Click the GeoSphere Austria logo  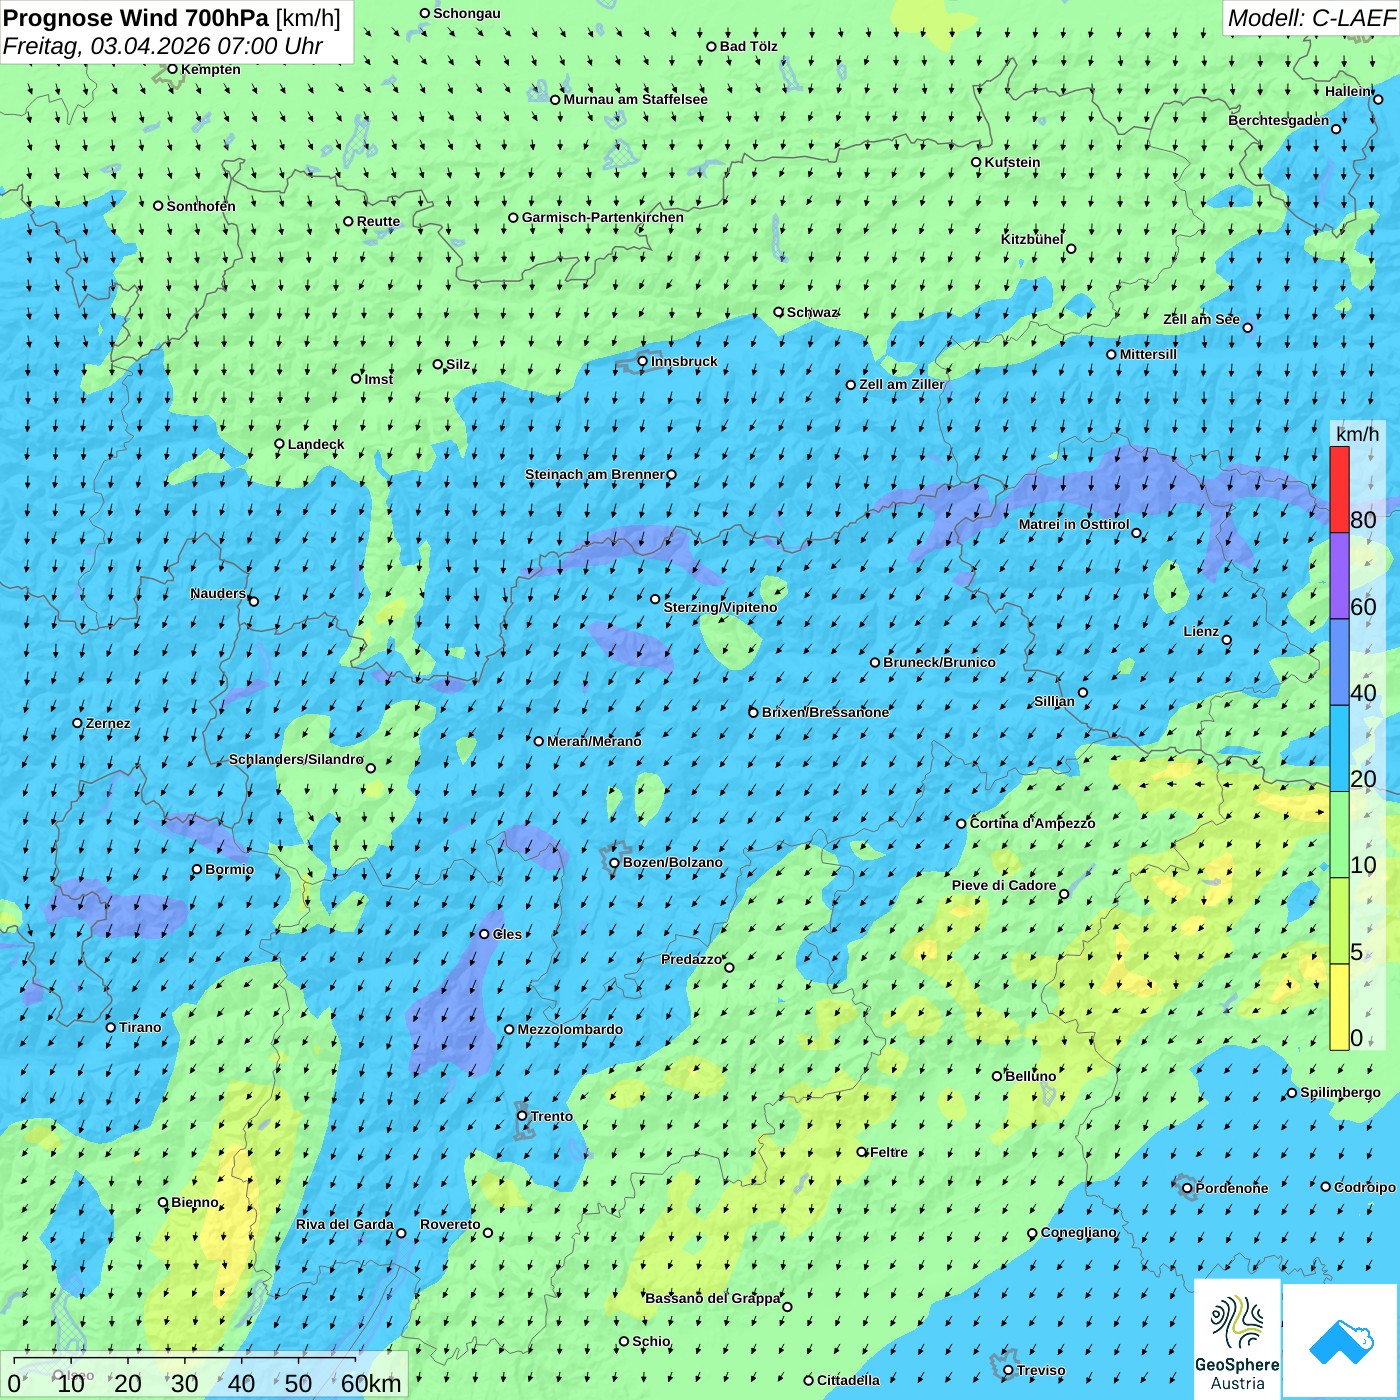click(1237, 1341)
